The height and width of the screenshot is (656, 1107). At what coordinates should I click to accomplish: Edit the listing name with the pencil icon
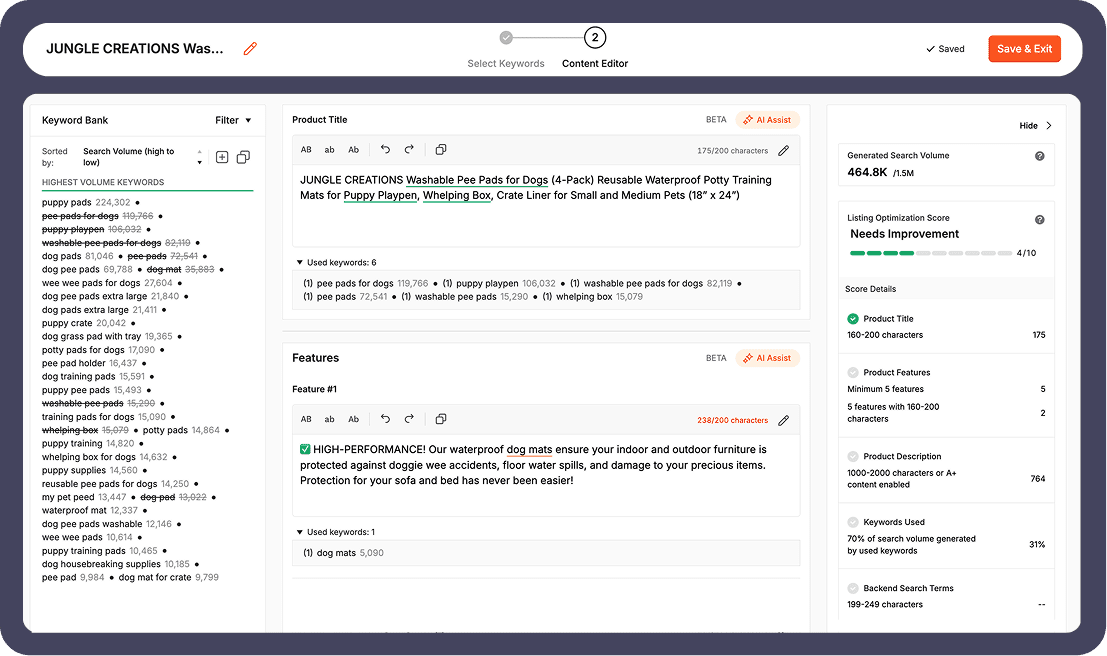250,49
